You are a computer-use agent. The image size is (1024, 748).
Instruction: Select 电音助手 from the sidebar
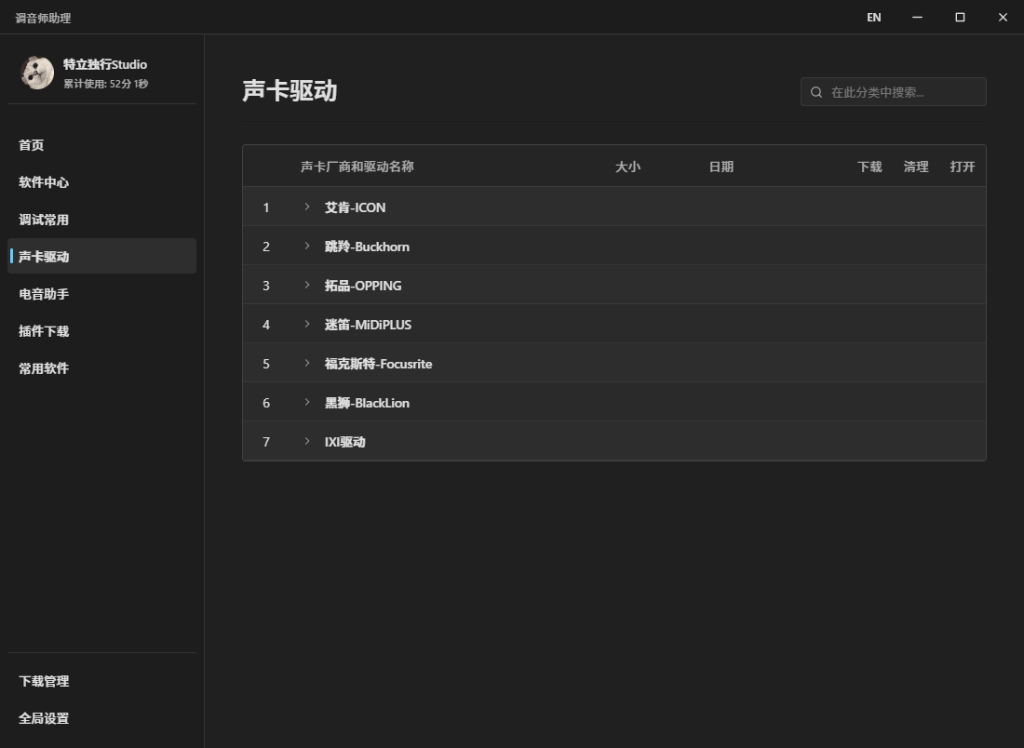(x=44, y=294)
